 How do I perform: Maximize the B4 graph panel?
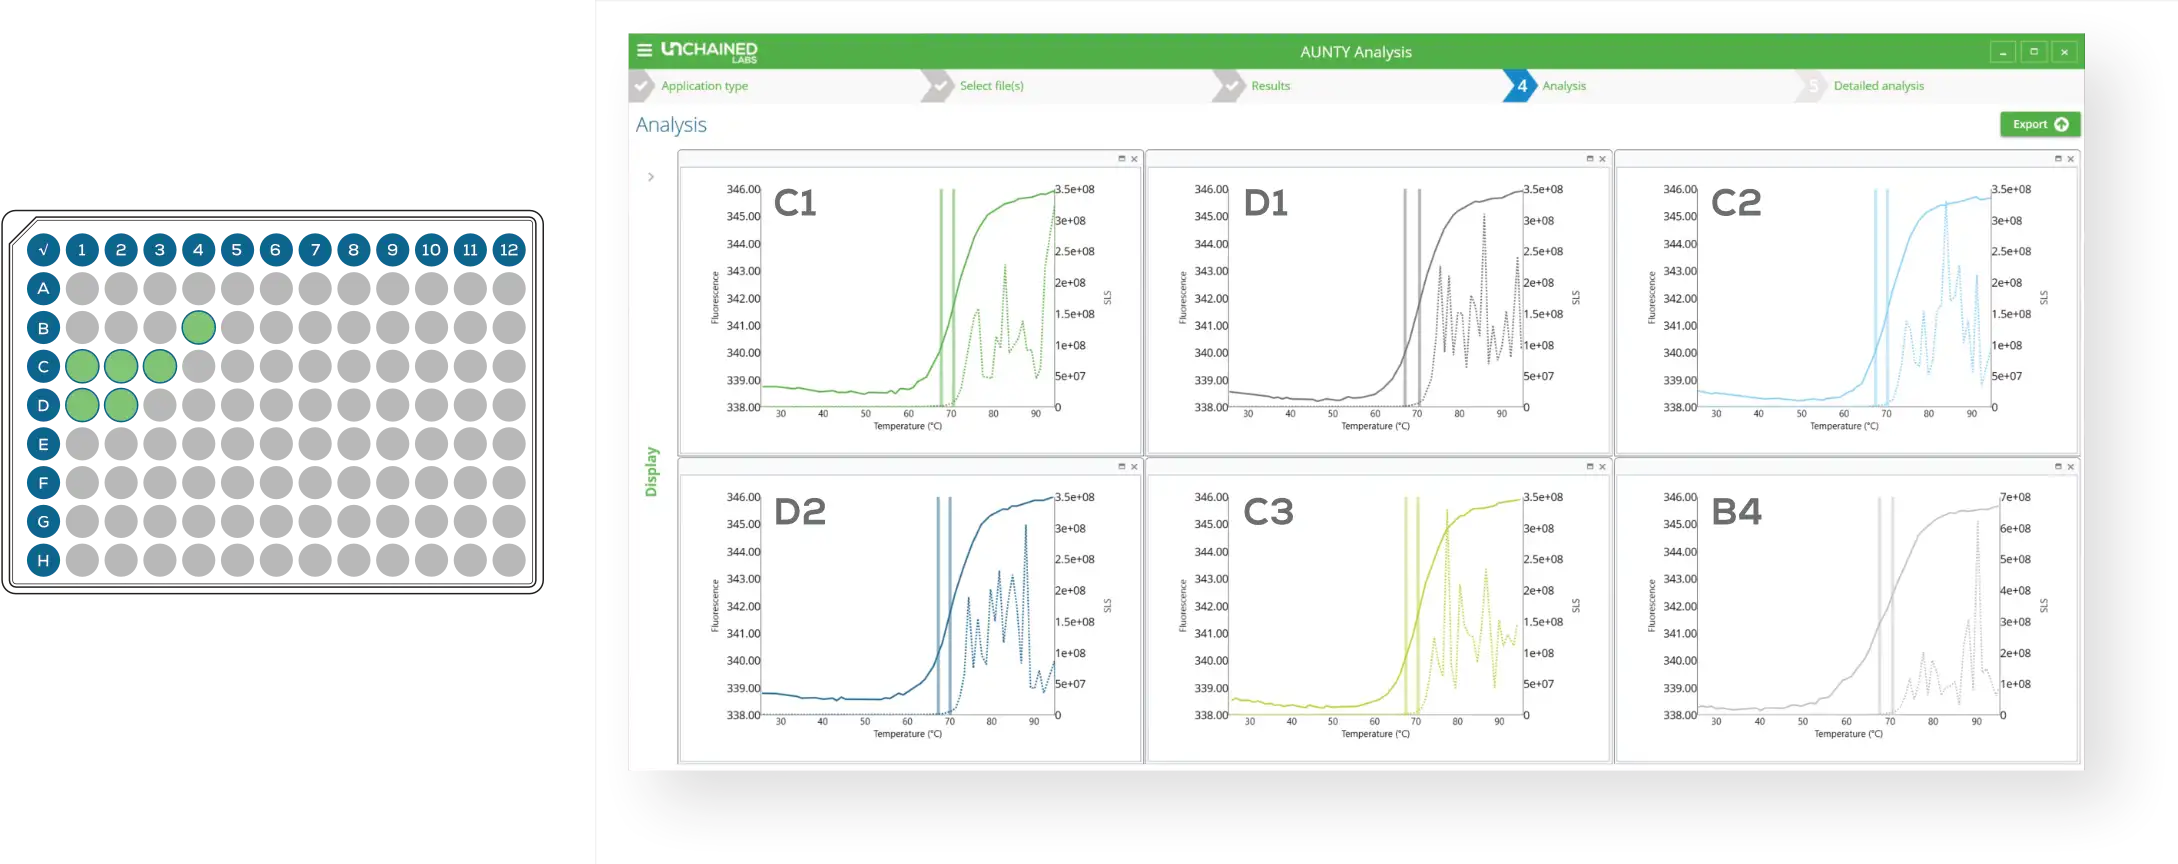pyautogui.click(x=2057, y=467)
